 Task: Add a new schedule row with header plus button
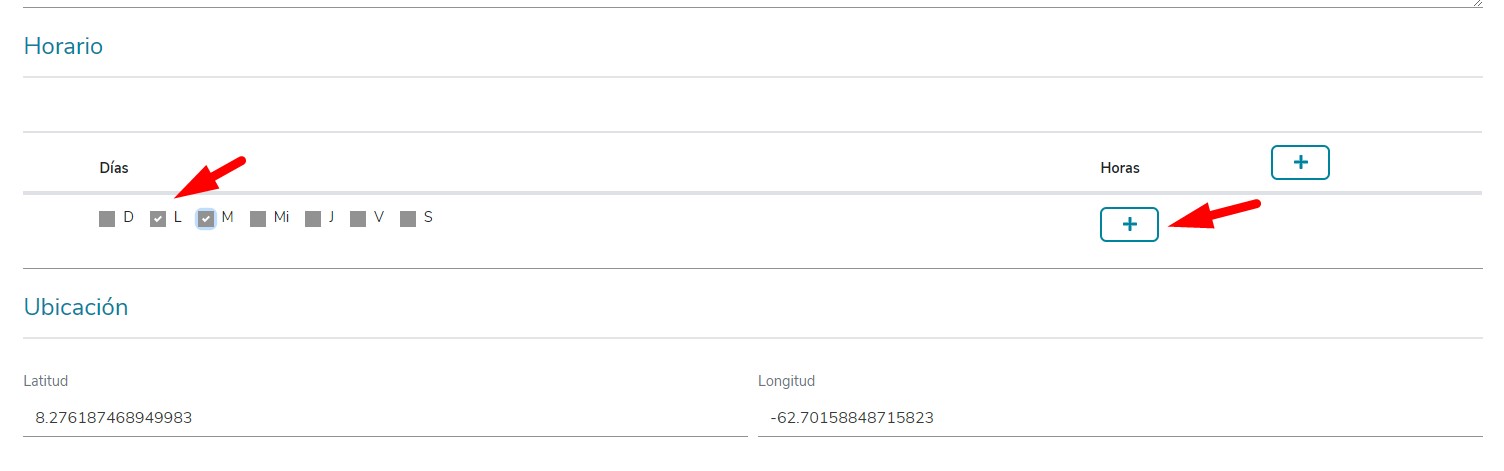[x=1299, y=162]
